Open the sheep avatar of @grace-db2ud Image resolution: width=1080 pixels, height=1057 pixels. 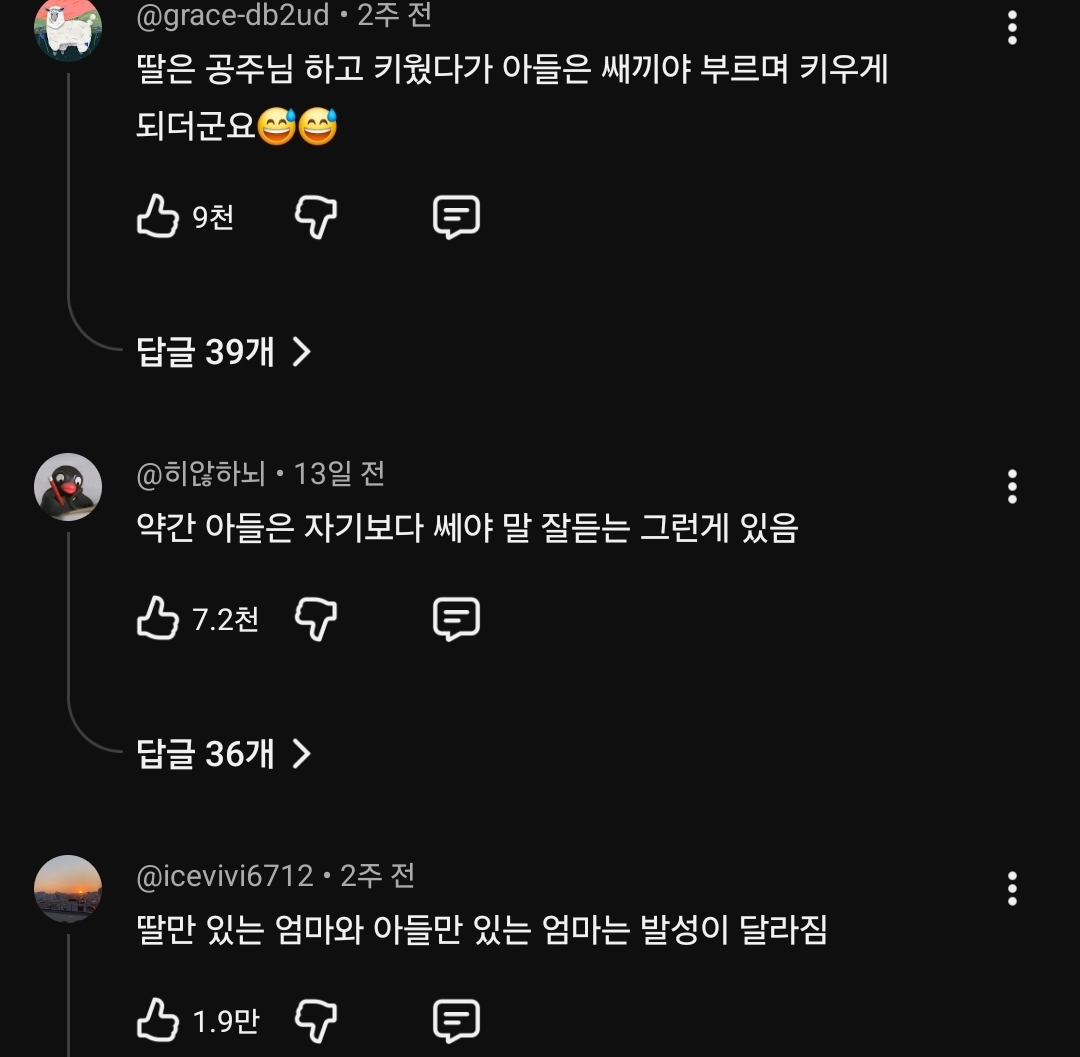click(68, 29)
